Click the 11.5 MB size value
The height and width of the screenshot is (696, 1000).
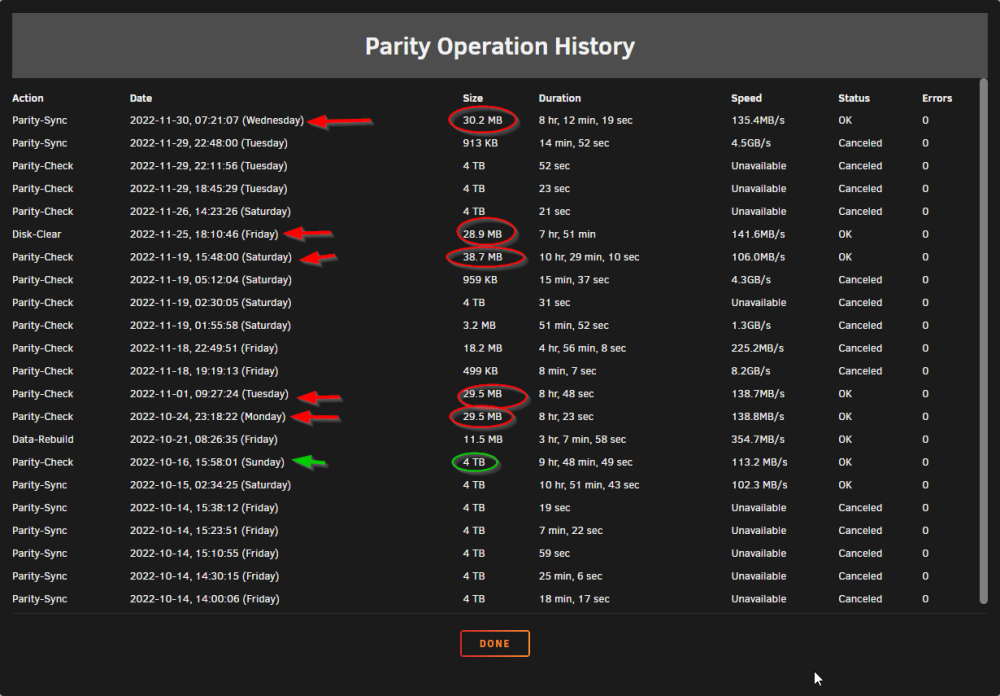(x=482, y=440)
